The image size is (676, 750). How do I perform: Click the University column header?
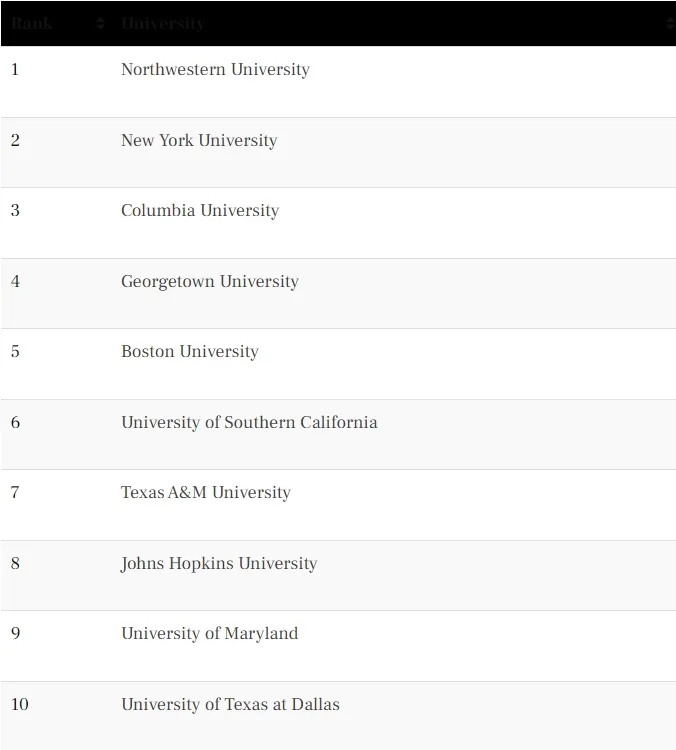163,23
